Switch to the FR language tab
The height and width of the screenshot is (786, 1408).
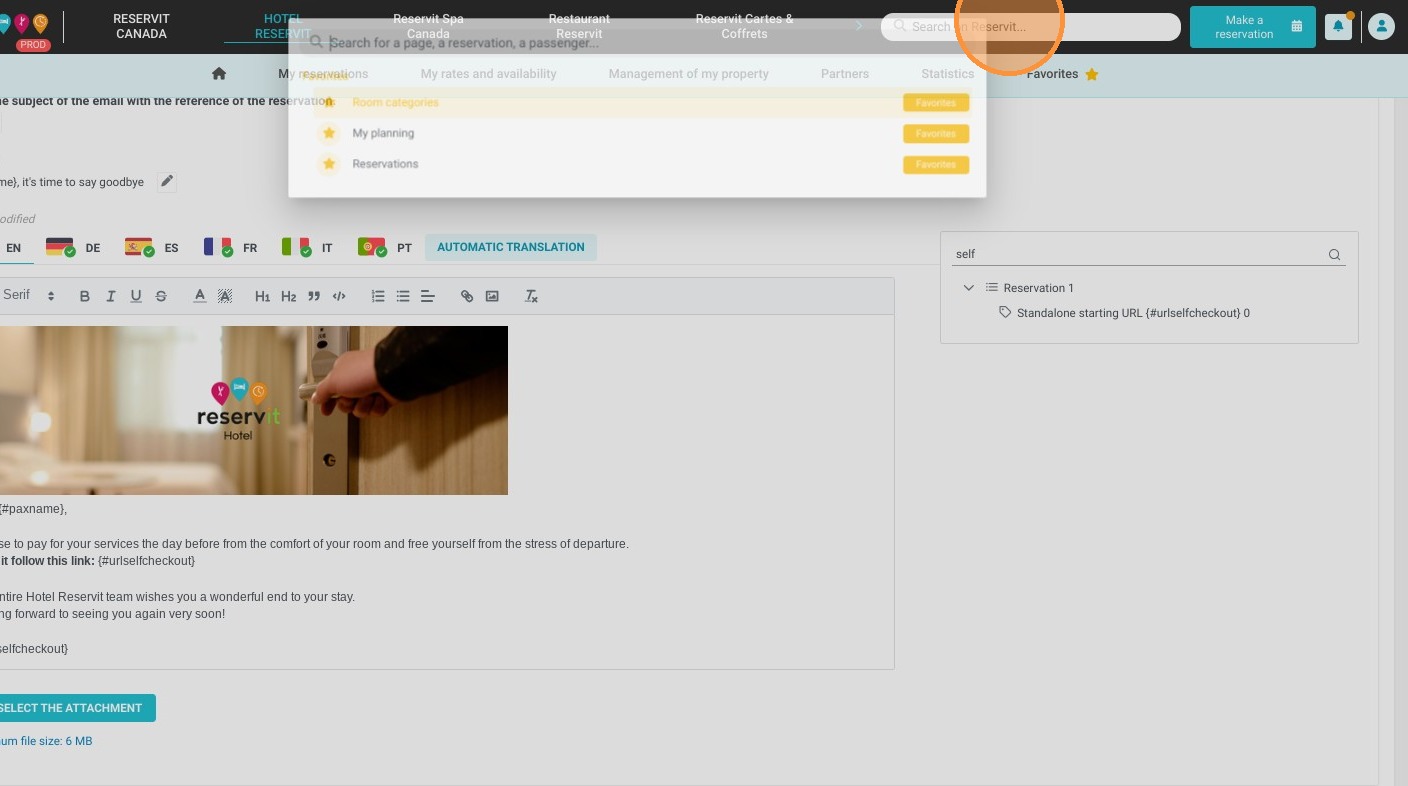click(x=231, y=248)
